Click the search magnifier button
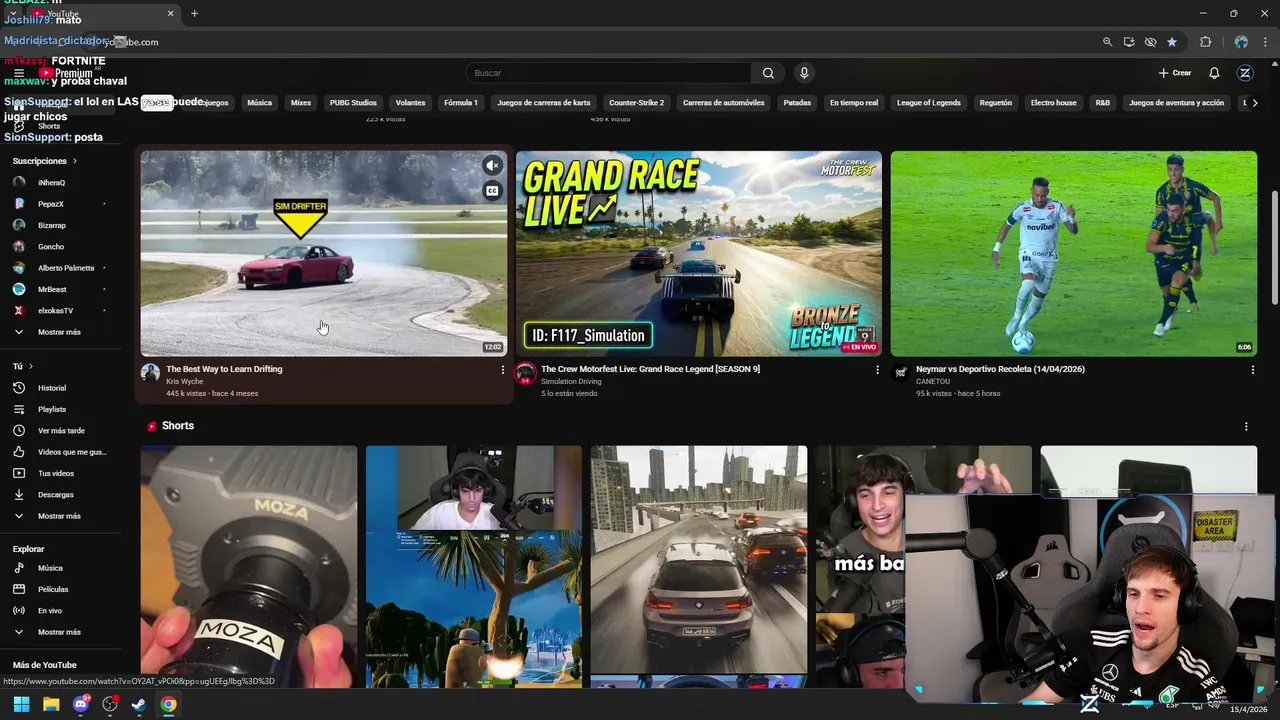 tap(768, 73)
